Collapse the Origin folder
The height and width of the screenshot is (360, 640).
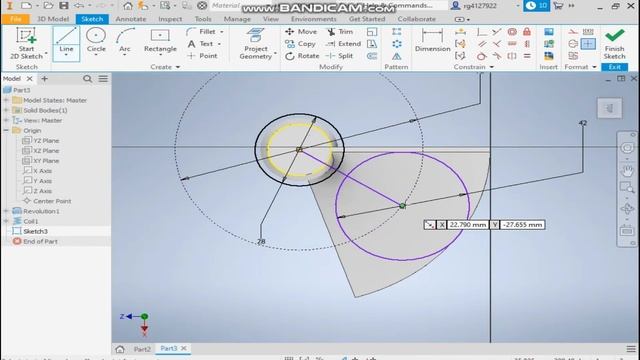coord(6,131)
